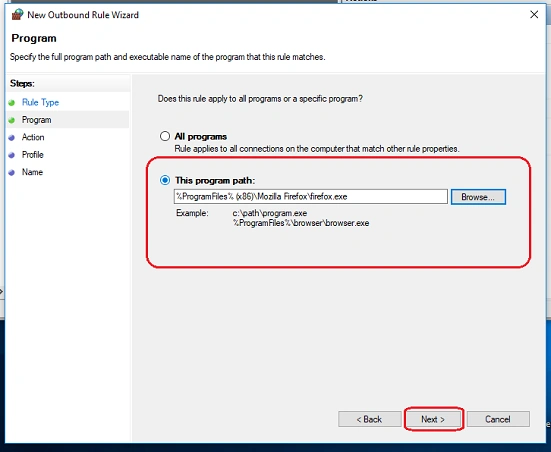Select Profile in the steps list
This screenshot has width=551, height=452.
pos(33,155)
